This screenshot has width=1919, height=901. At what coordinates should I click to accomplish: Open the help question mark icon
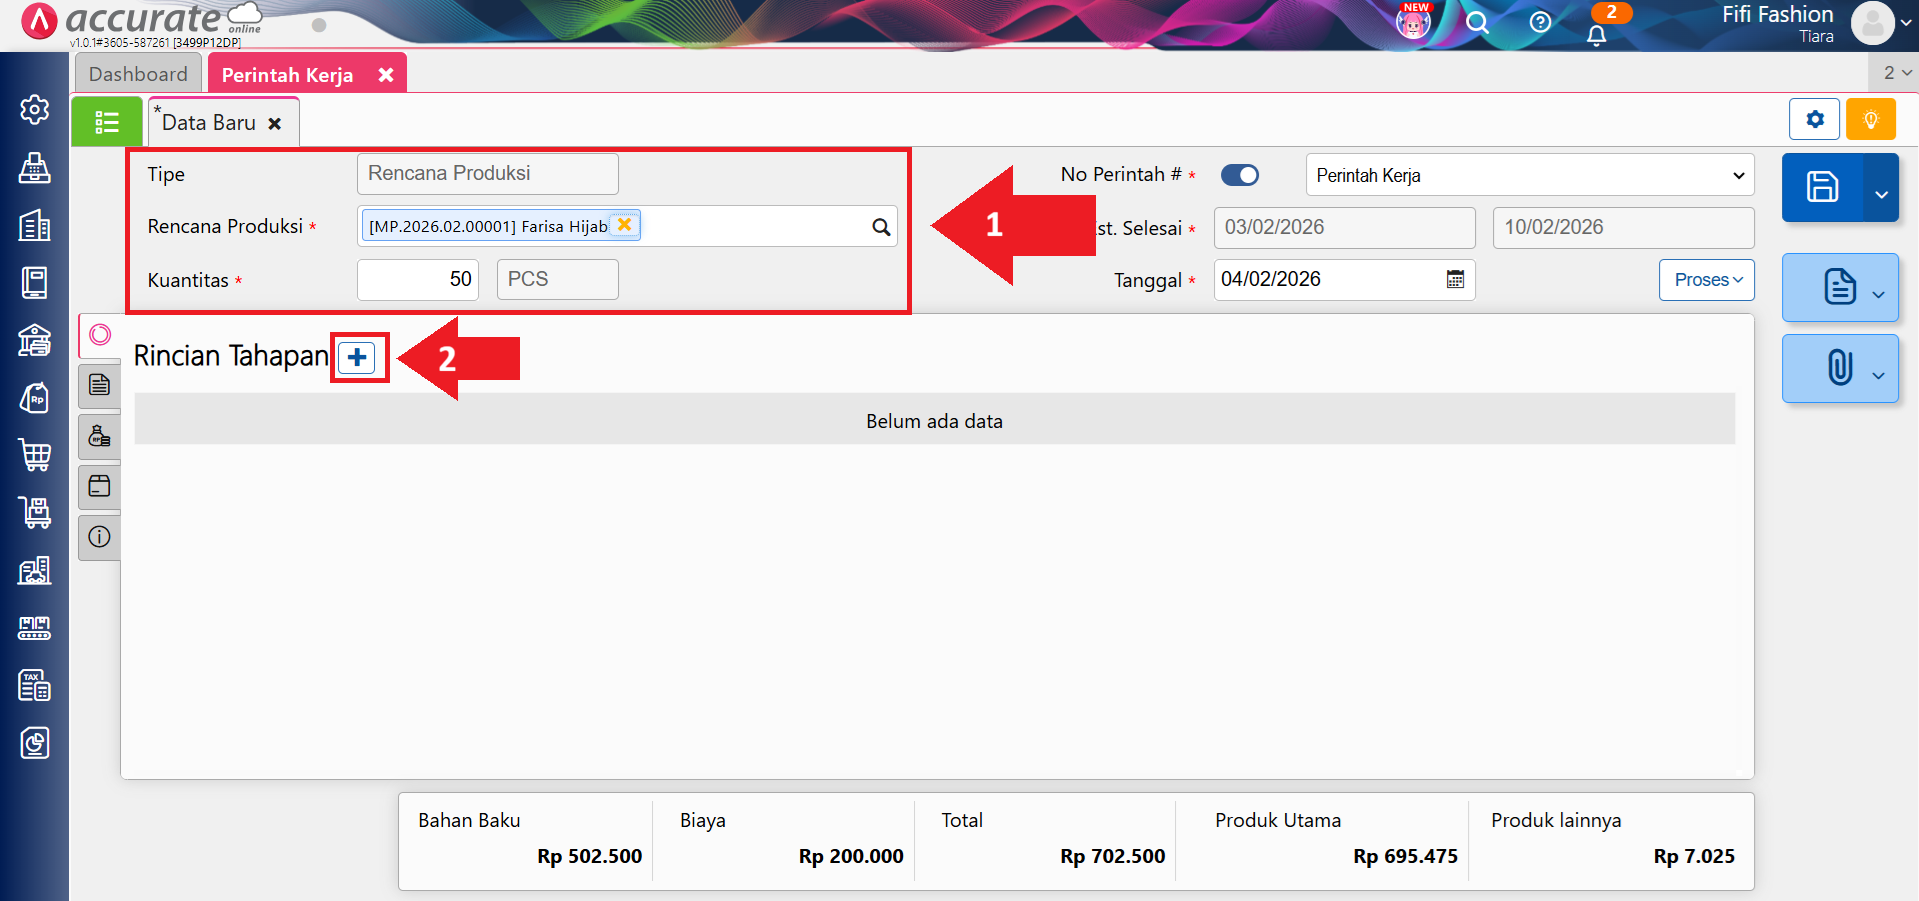1540,22
